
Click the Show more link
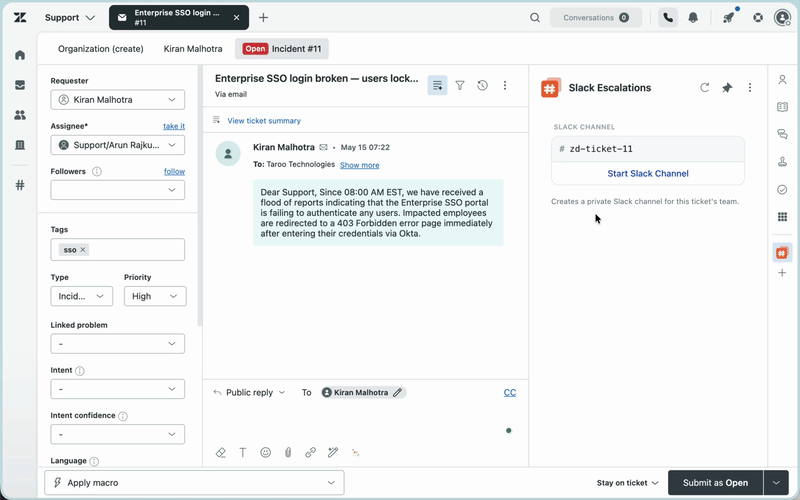360,165
